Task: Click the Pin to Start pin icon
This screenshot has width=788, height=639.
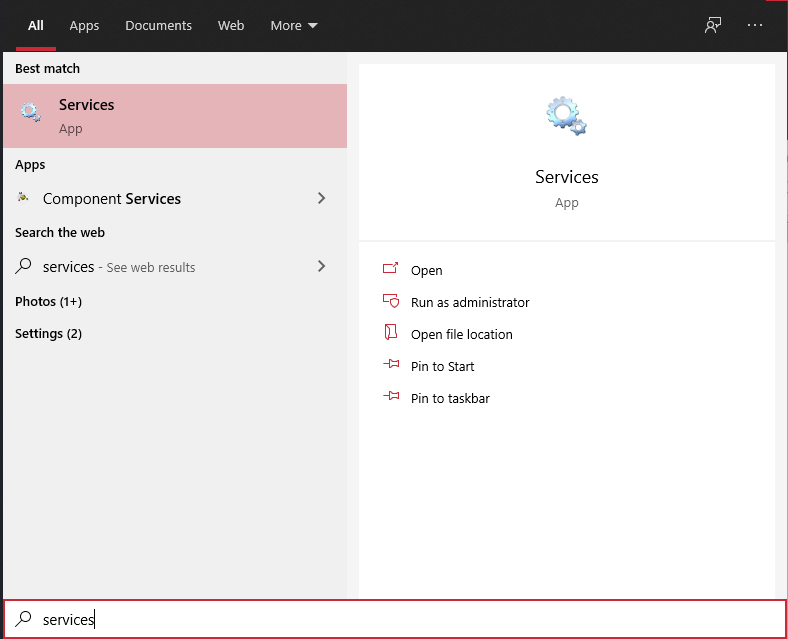Action: point(391,366)
